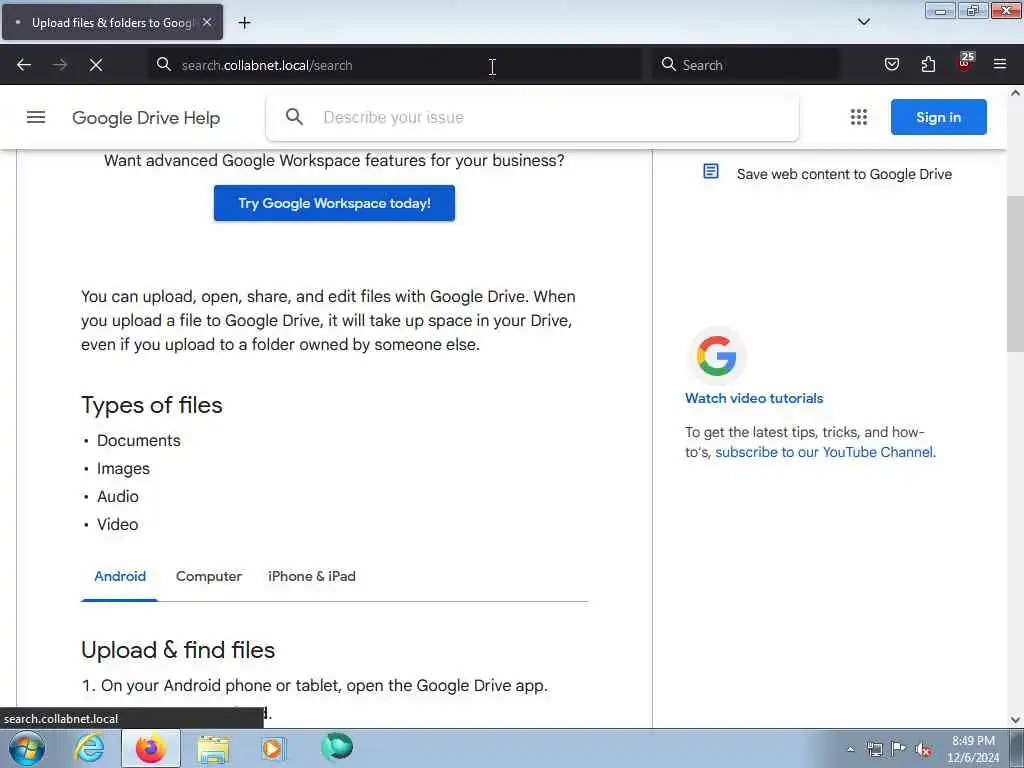Open the extension badge showing 25
Viewport: 1024px width, 768px height.
(965, 63)
